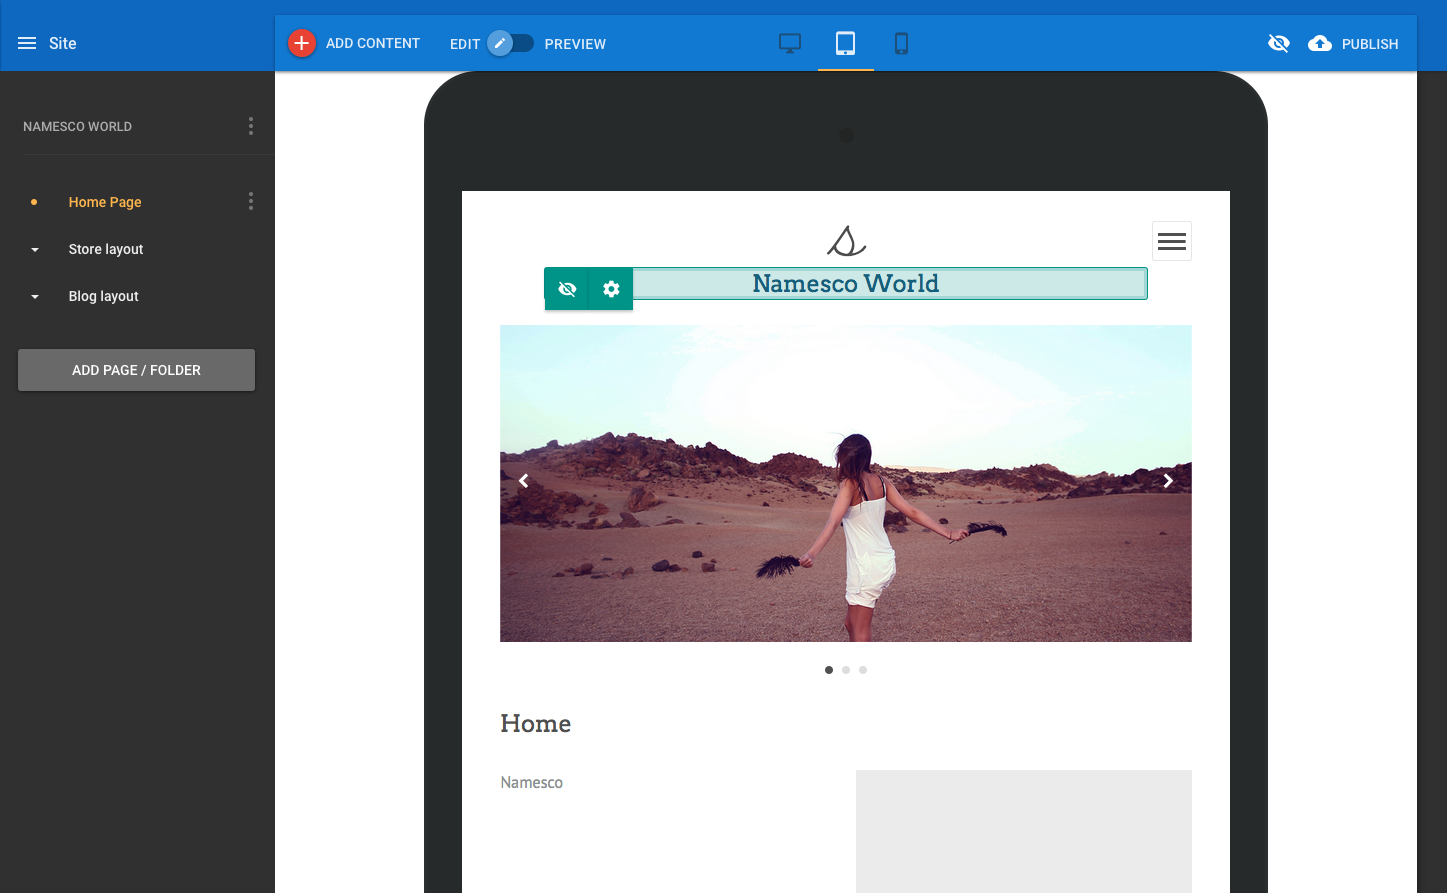Screen dimensions: 1447x893
Task: Toggle the Edit/Preview switch
Action: click(x=511, y=43)
